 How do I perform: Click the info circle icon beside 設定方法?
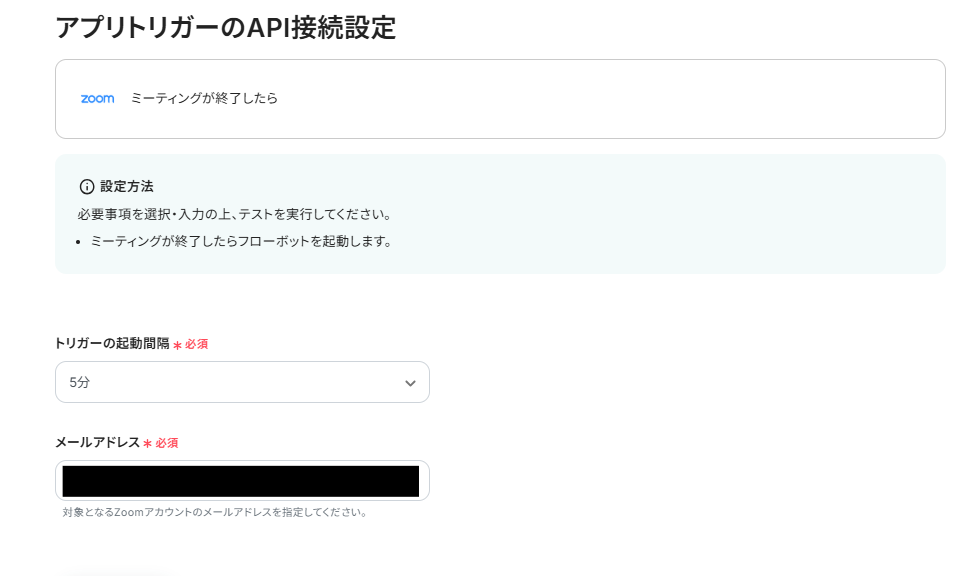pyautogui.click(x=87, y=187)
